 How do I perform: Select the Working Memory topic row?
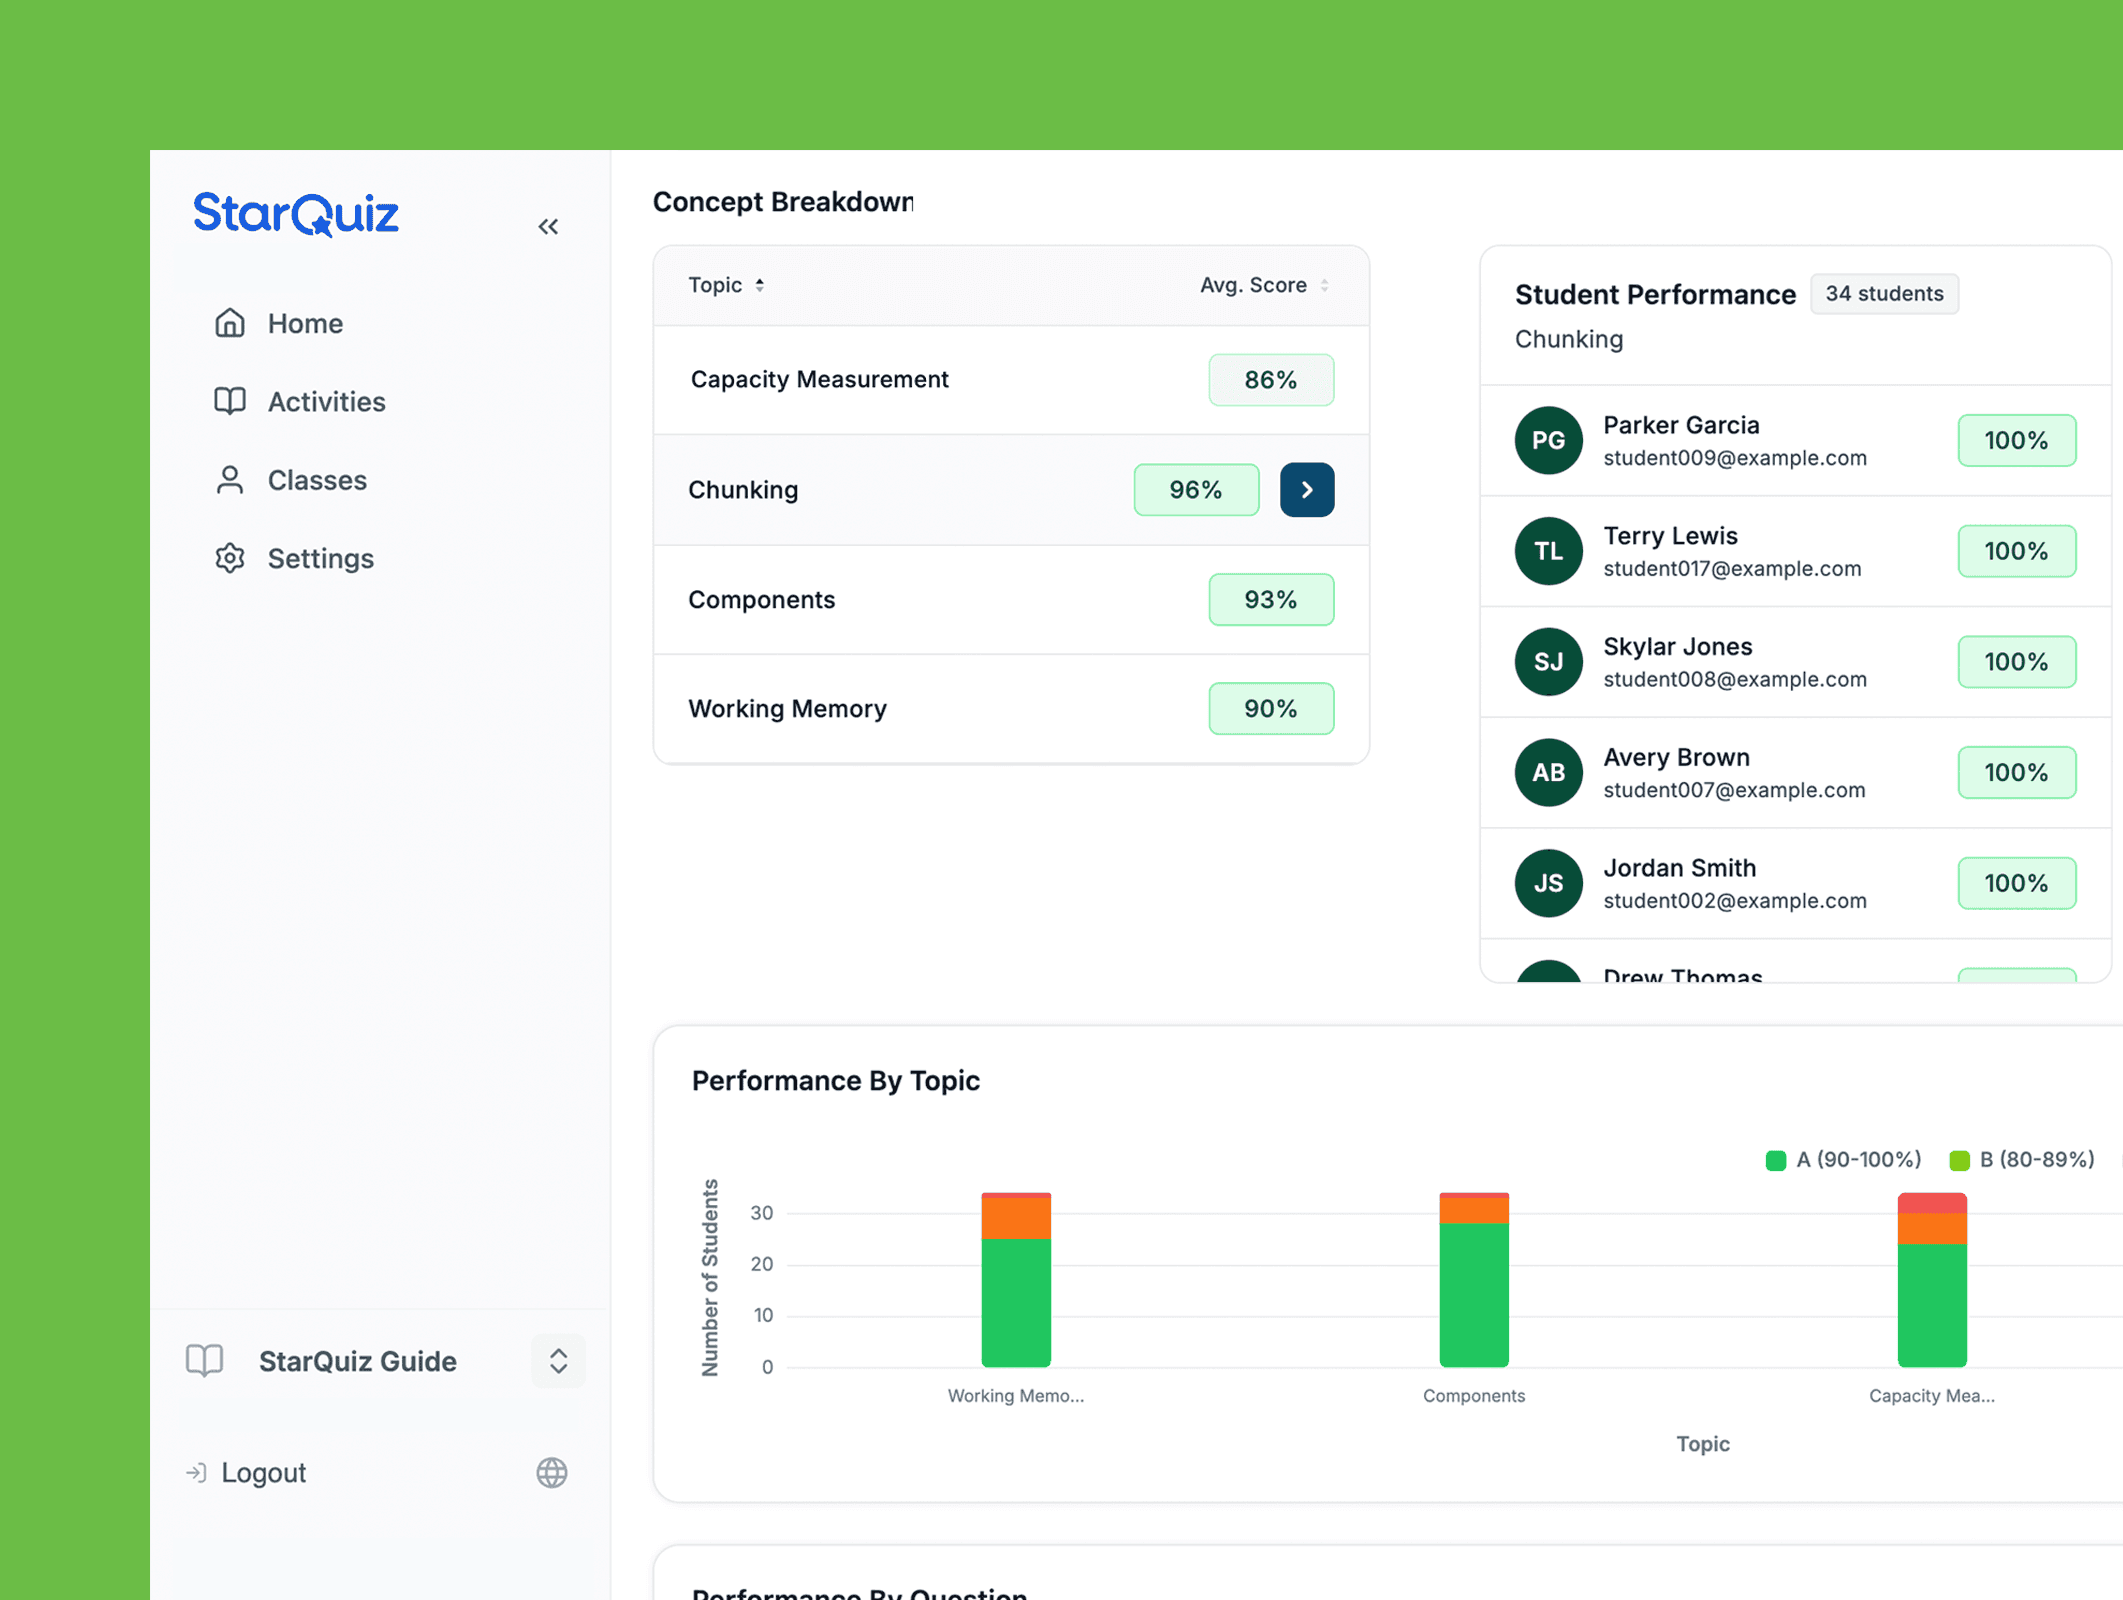tap(787, 709)
